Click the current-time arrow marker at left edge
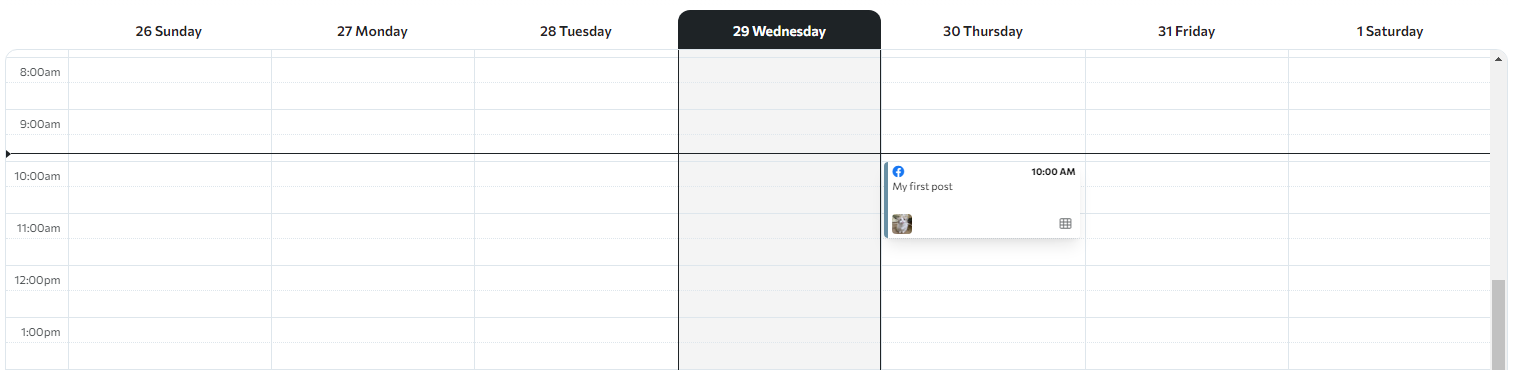This screenshot has width=1515, height=370. [8, 154]
